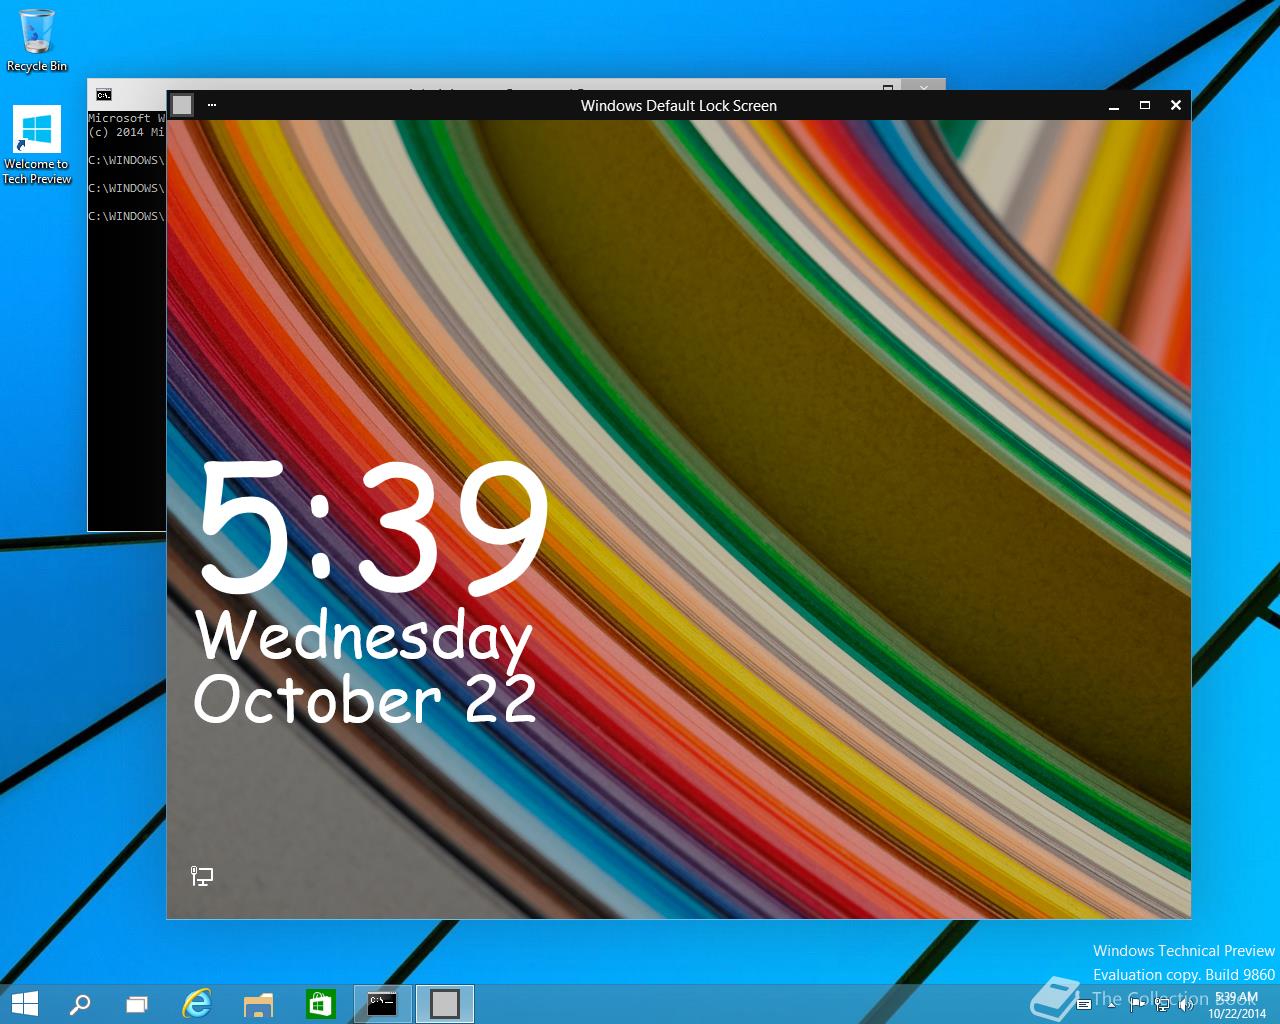Open Task View in the taskbar
Image resolution: width=1280 pixels, height=1024 pixels.
[137, 1003]
